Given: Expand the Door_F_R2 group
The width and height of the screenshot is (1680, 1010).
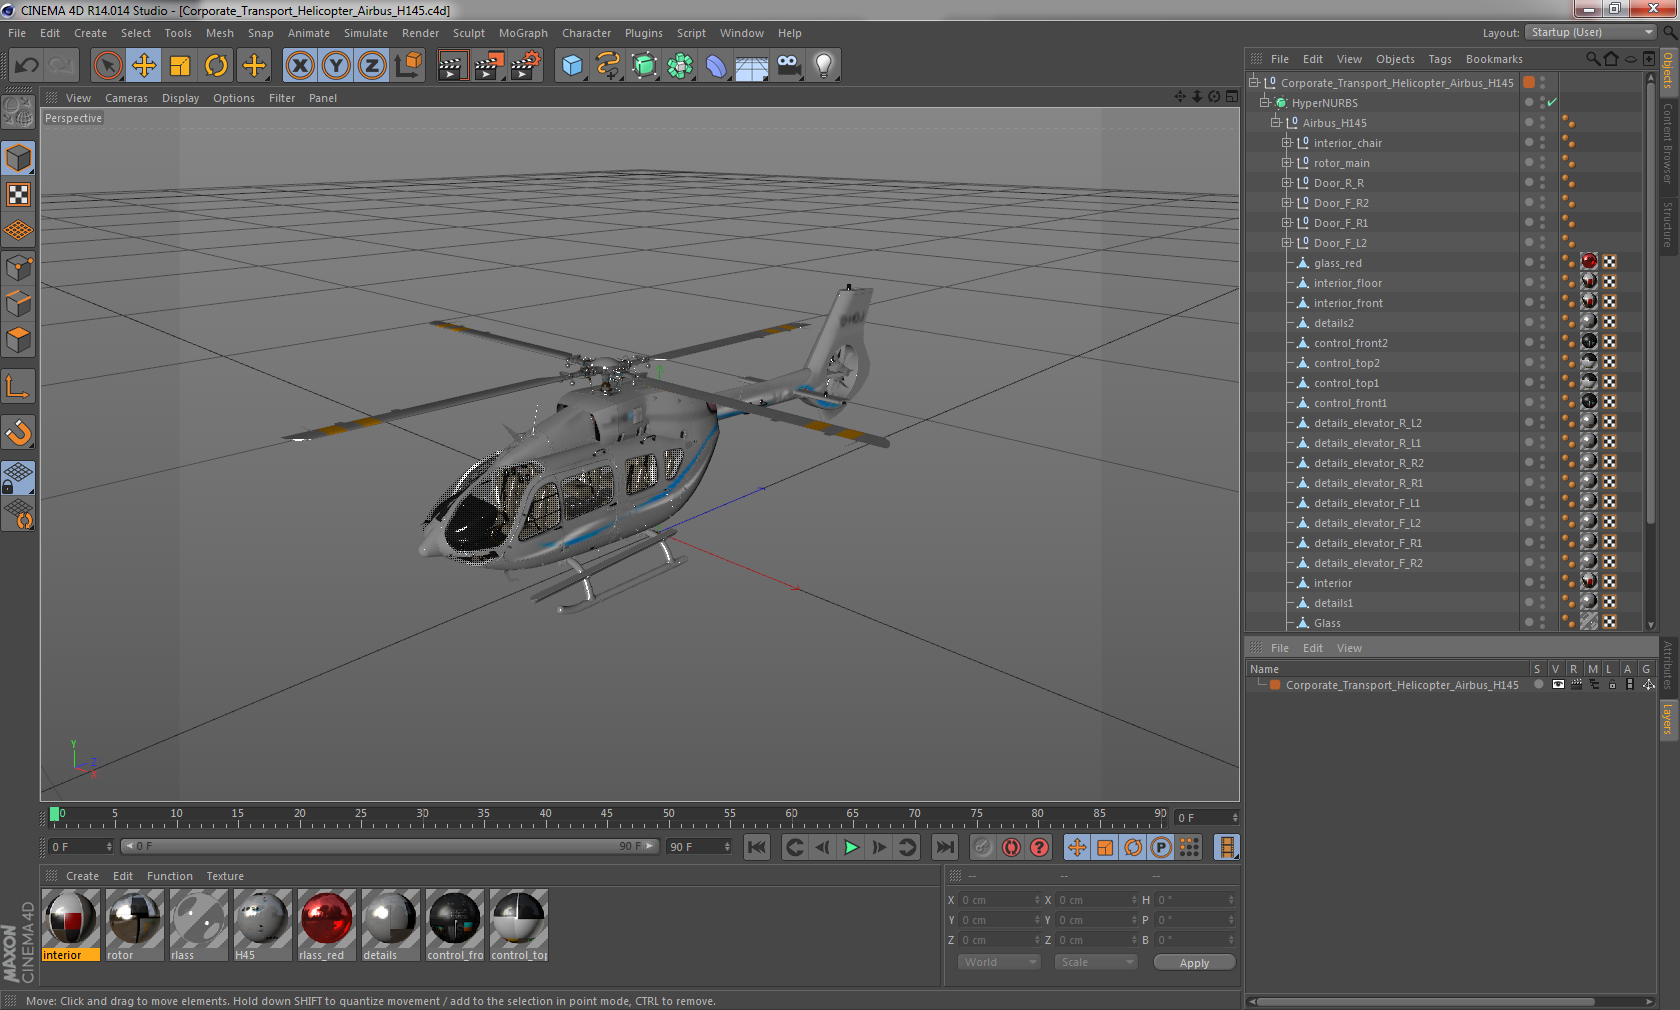Looking at the screenshot, I should [x=1287, y=203].
